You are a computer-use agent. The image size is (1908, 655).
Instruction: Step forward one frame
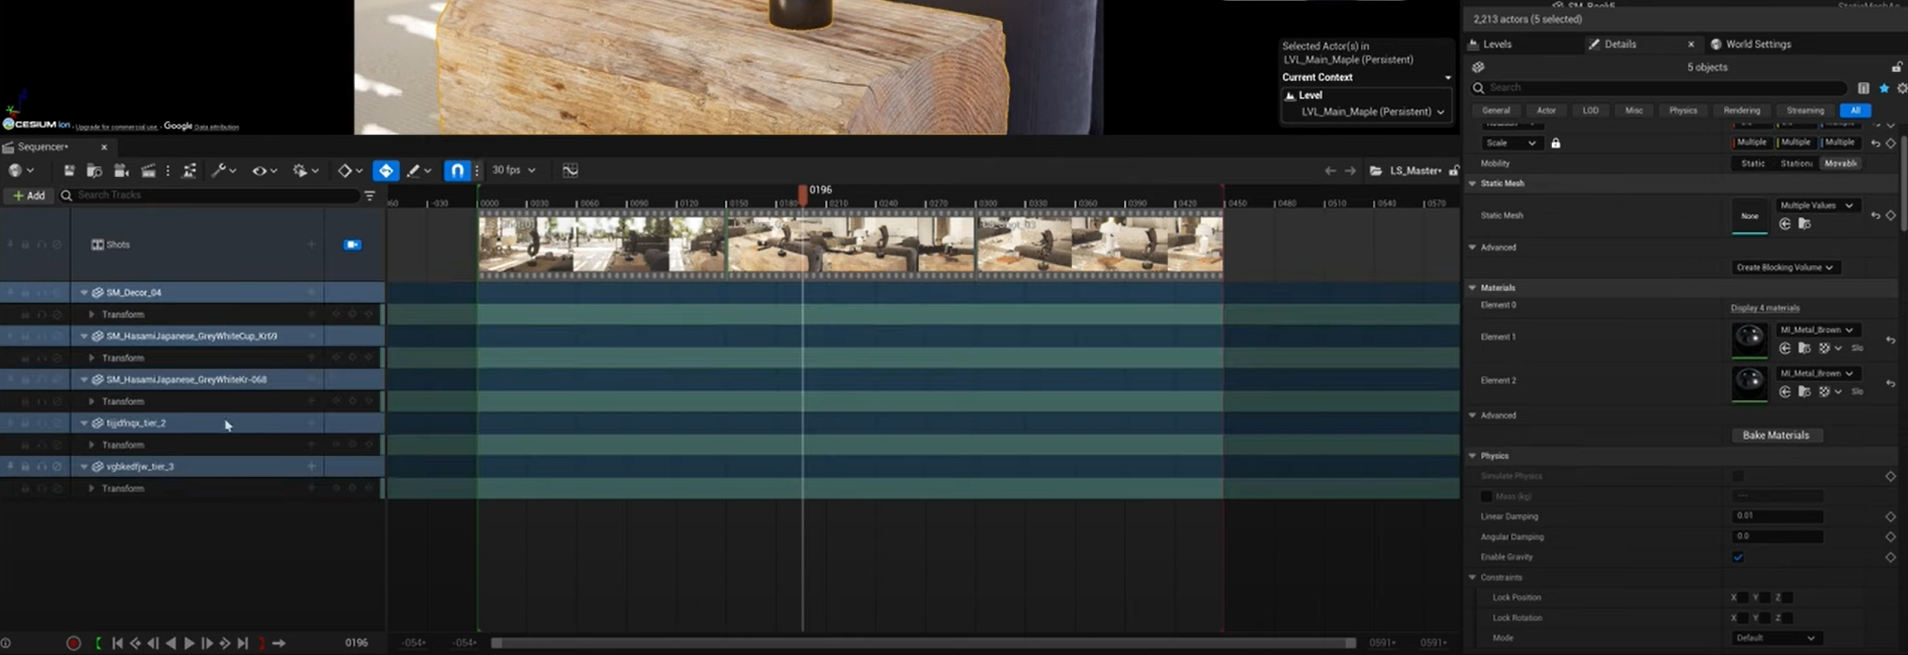click(x=207, y=644)
